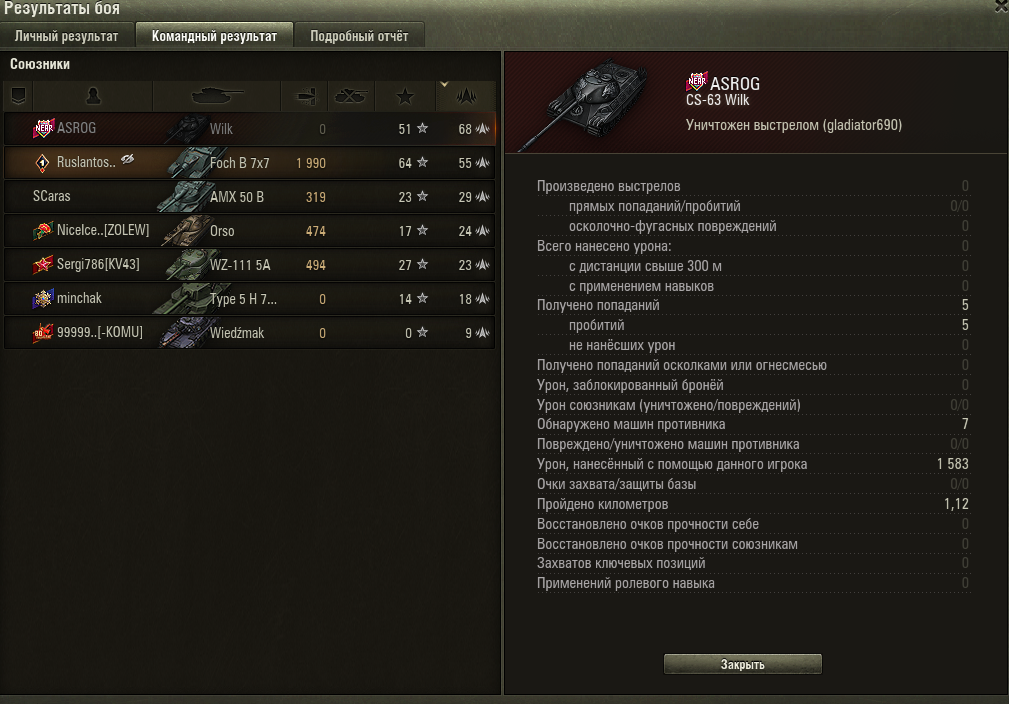
Task: Switch to Личный результат tab
Action: 66,36
